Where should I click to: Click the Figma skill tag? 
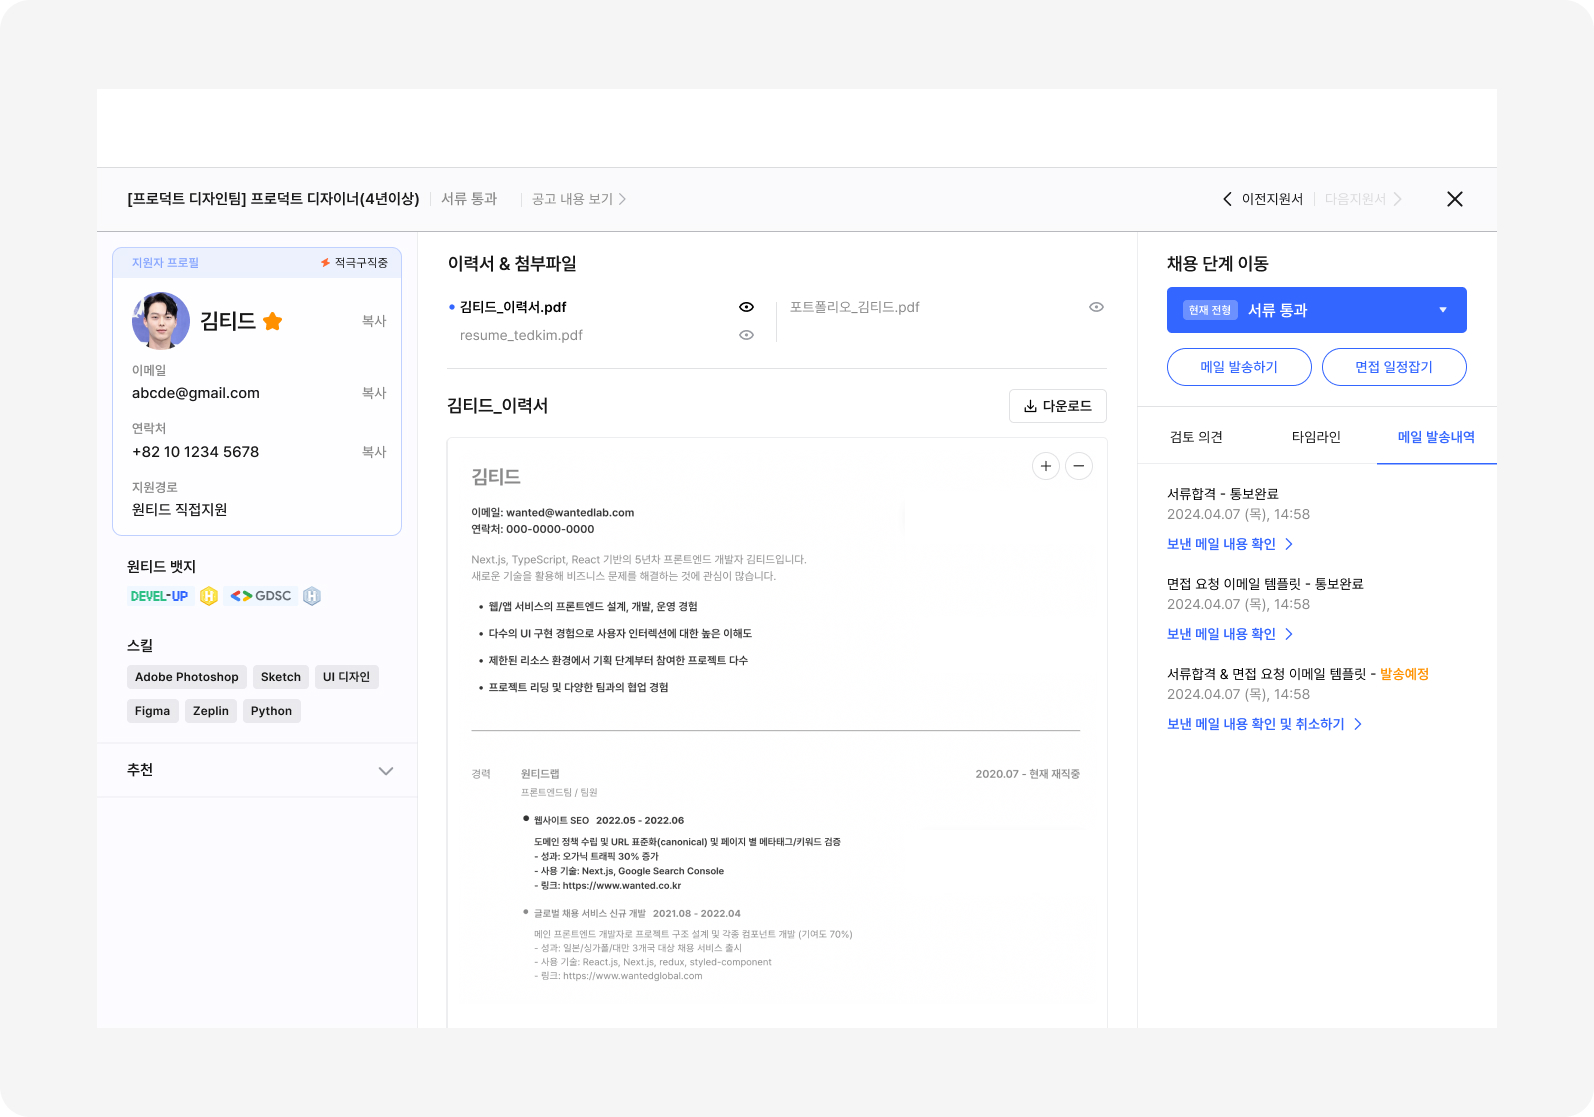[x=152, y=711]
